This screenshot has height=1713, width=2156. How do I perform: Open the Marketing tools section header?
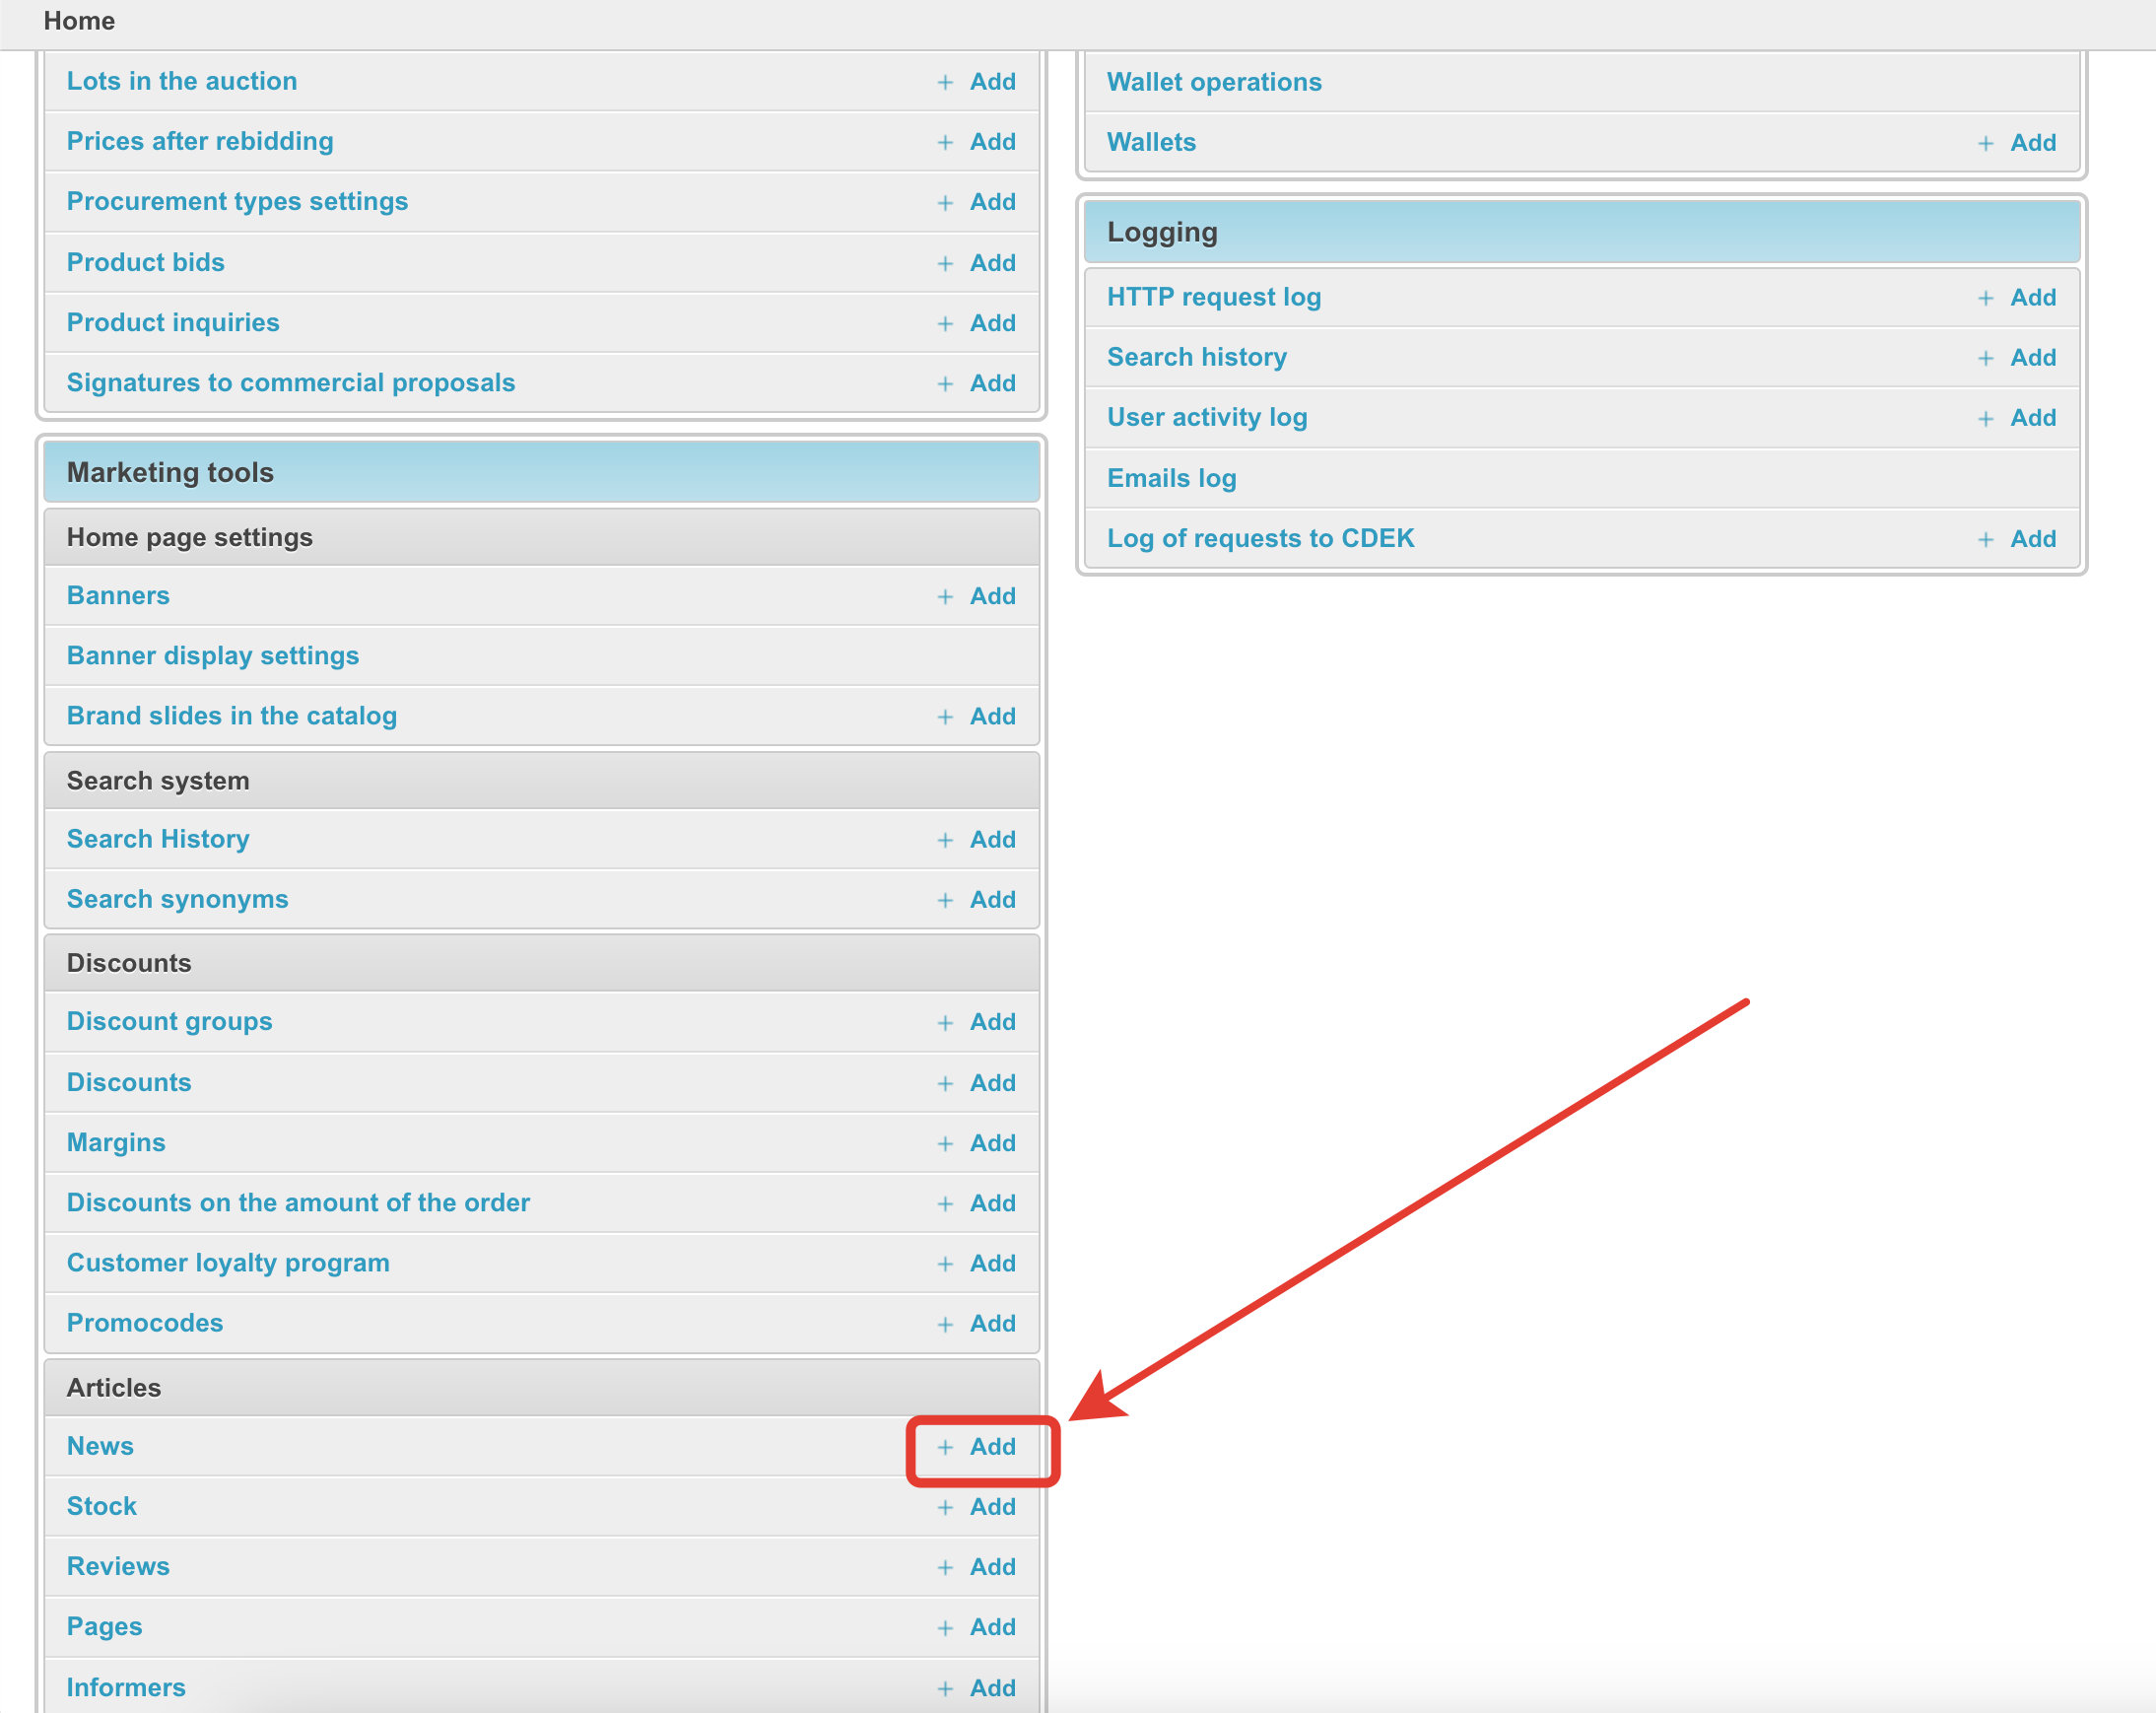click(x=170, y=472)
